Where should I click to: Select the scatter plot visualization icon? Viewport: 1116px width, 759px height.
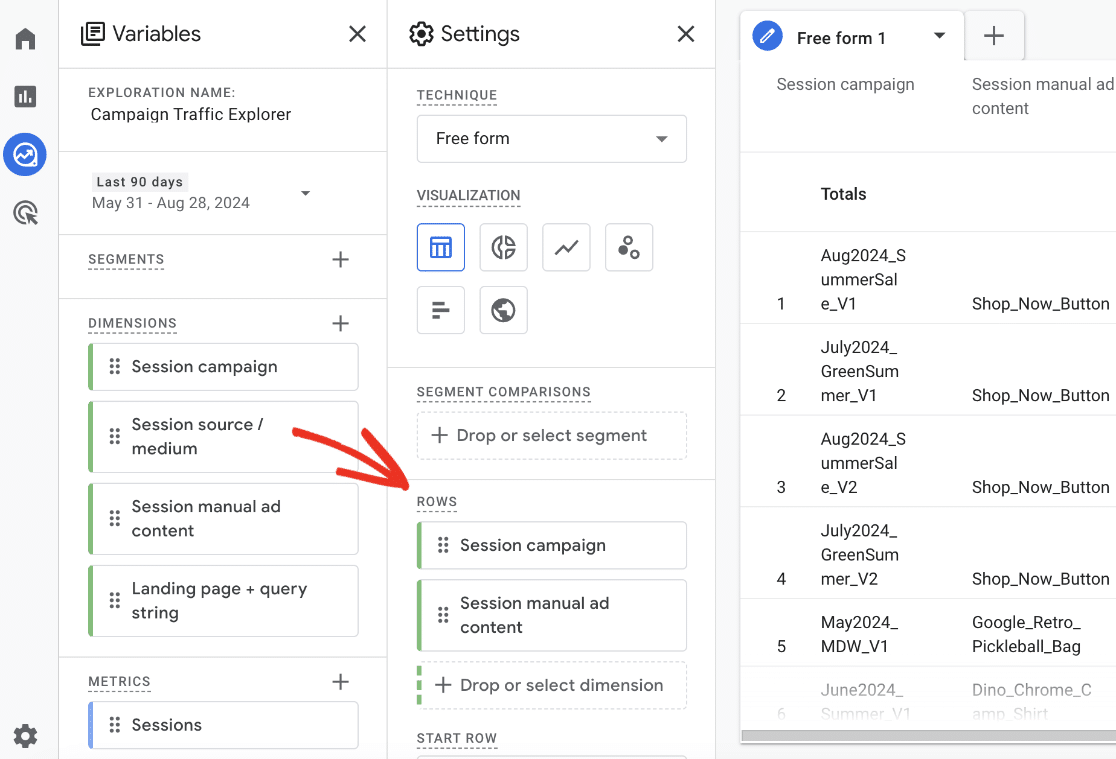(628, 247)
